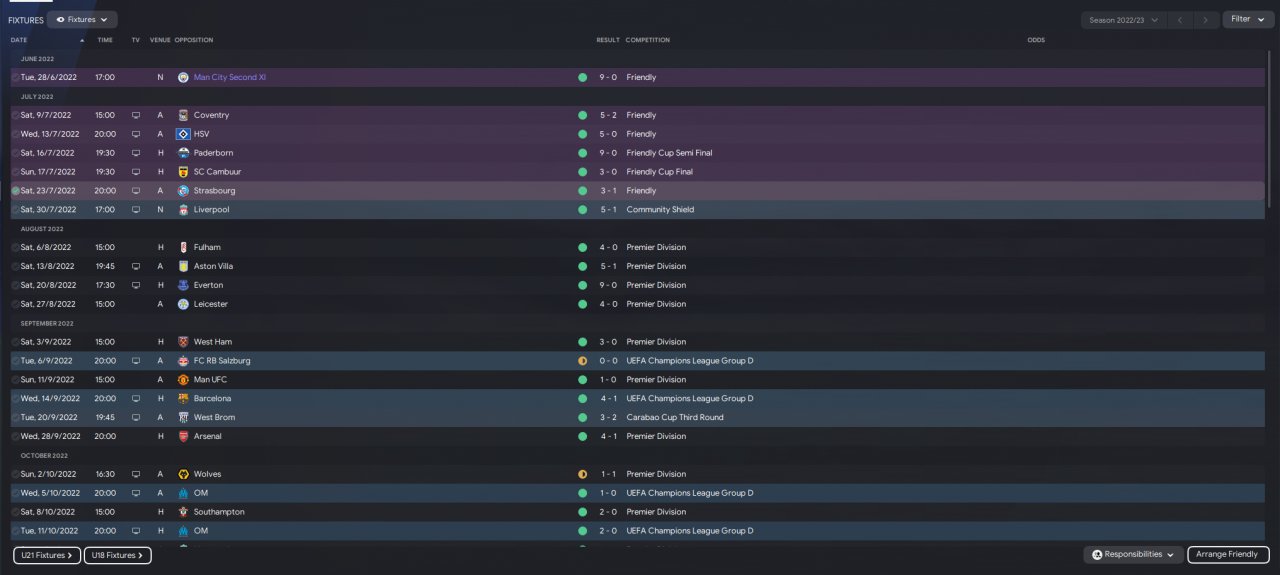Click the Man UFC club badge

point(183,380)
